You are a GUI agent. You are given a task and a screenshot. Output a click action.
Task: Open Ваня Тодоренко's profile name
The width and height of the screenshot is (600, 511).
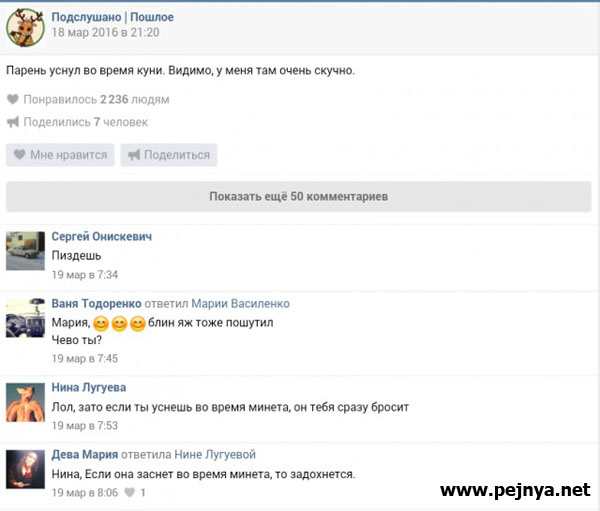click(x=96, y=303)
